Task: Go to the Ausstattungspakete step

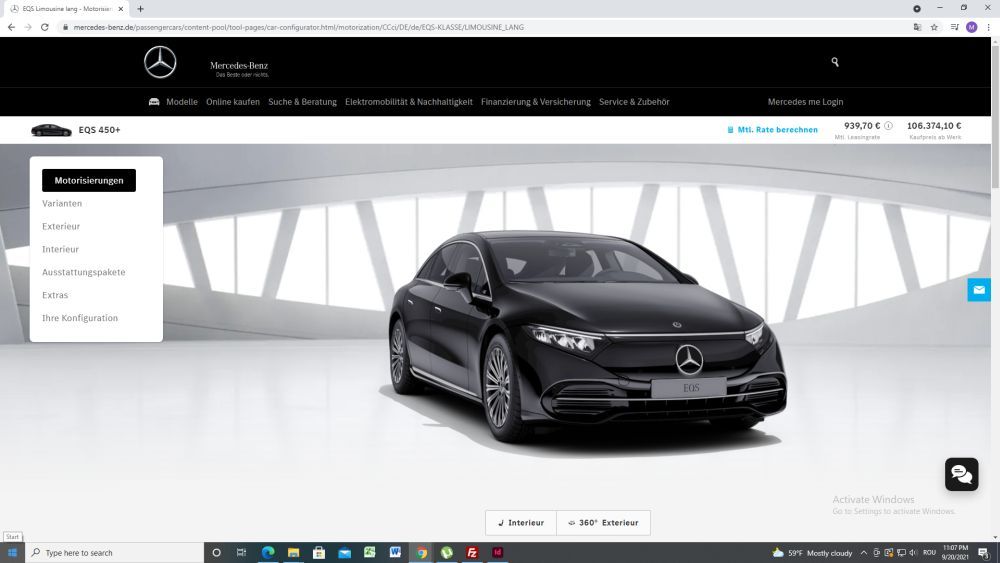Action: point(84,272)
